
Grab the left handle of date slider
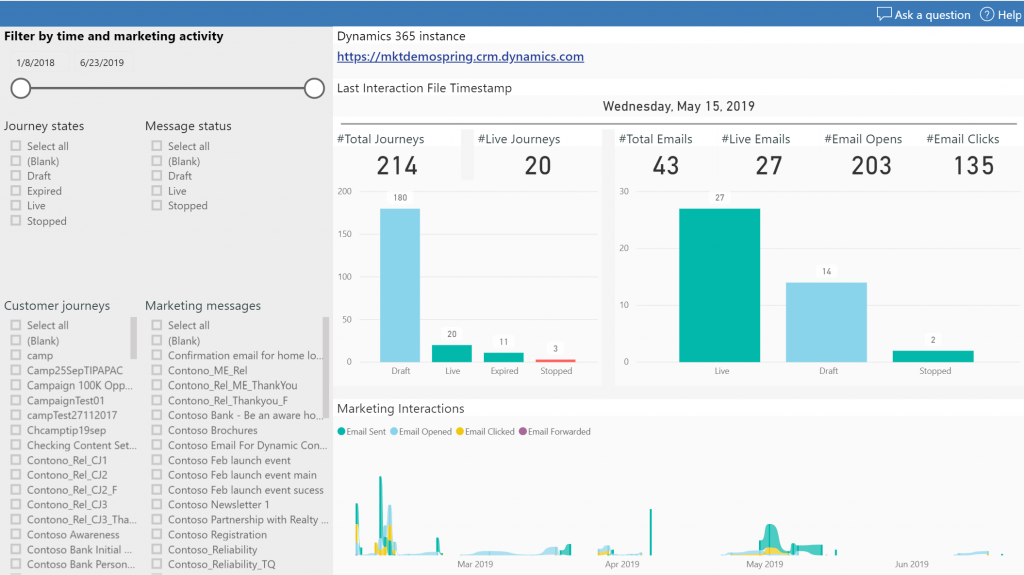(x=21, y=88)
